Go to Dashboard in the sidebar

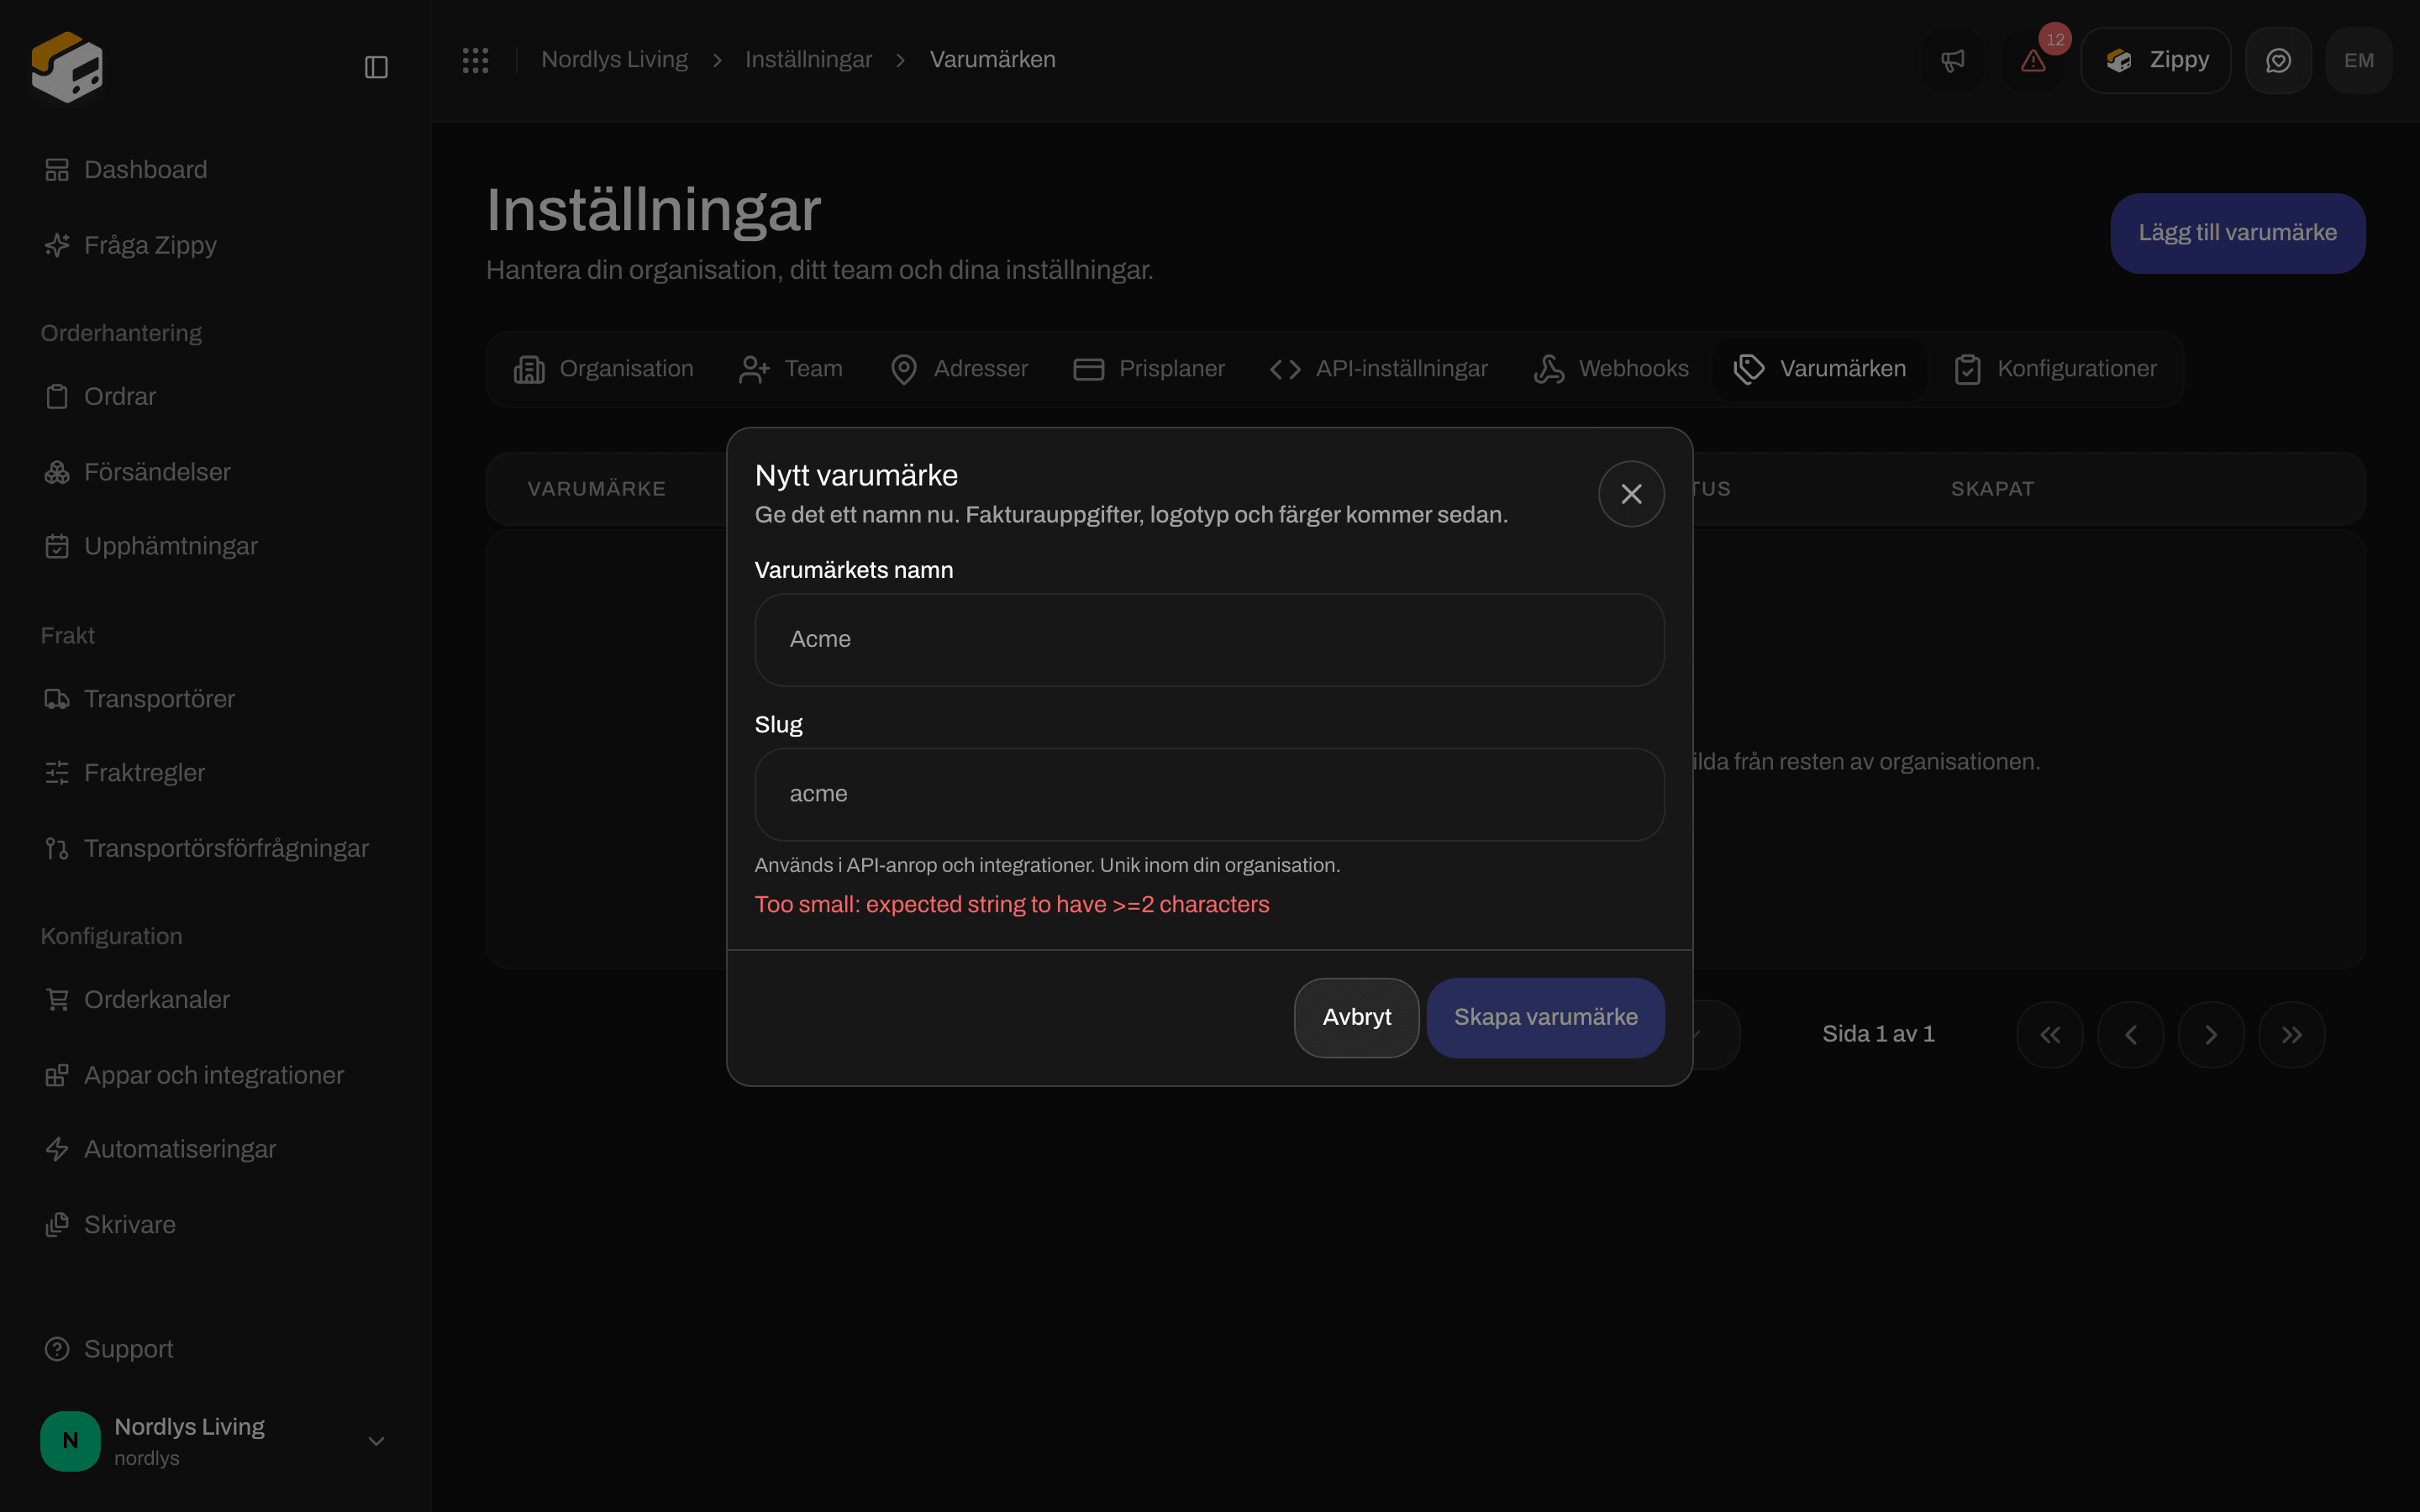tap(125, 170)
